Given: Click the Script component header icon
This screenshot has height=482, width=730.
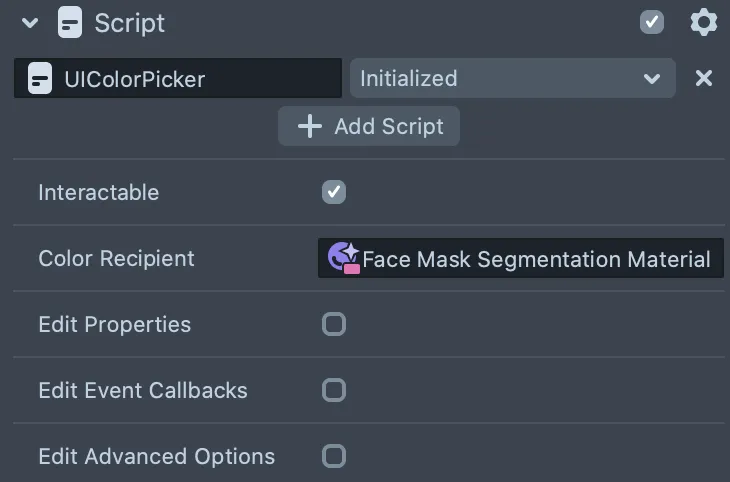Looking at the screenshot, I should coord(70,22).
